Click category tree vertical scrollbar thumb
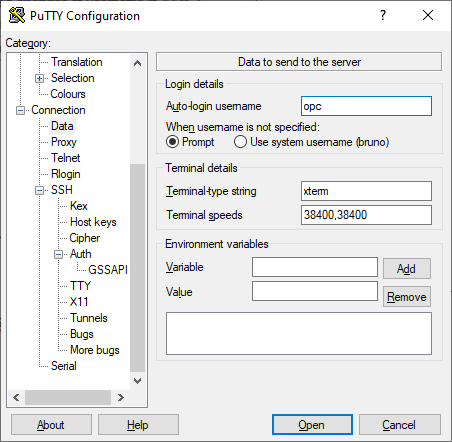Image resolution: width=452 pixels, height=442 pixels. (x=137, y=268)
